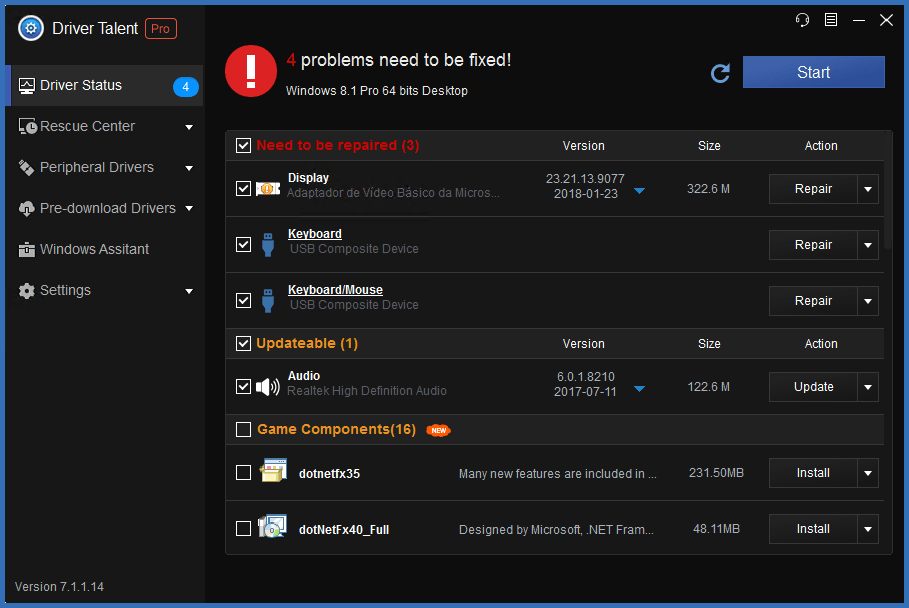The width and height of the screenshot is (909, 608).
Task: Click the Peripheral Drivers plug icon
Action: [x=26, y=168]
